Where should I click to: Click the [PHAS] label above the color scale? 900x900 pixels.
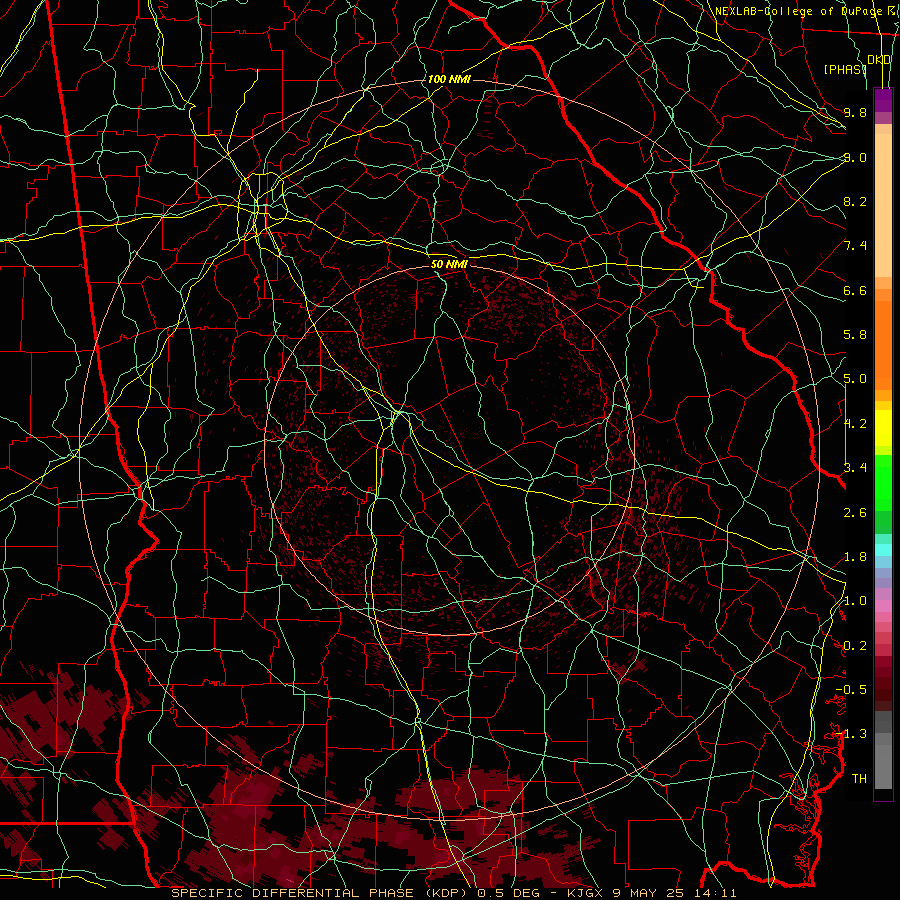[845, 69]
